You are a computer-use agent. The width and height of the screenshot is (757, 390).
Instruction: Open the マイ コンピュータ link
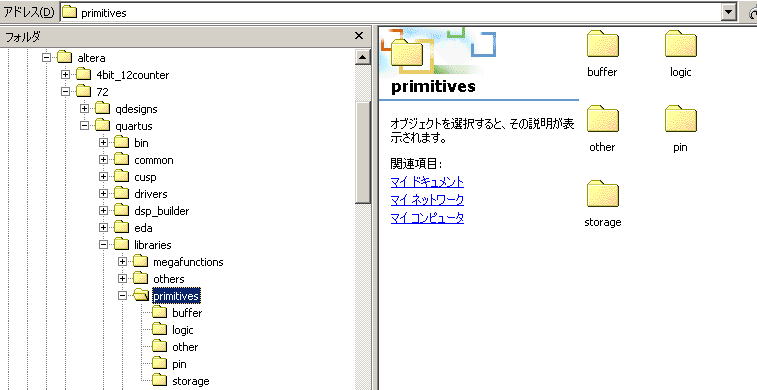[427, 218]
